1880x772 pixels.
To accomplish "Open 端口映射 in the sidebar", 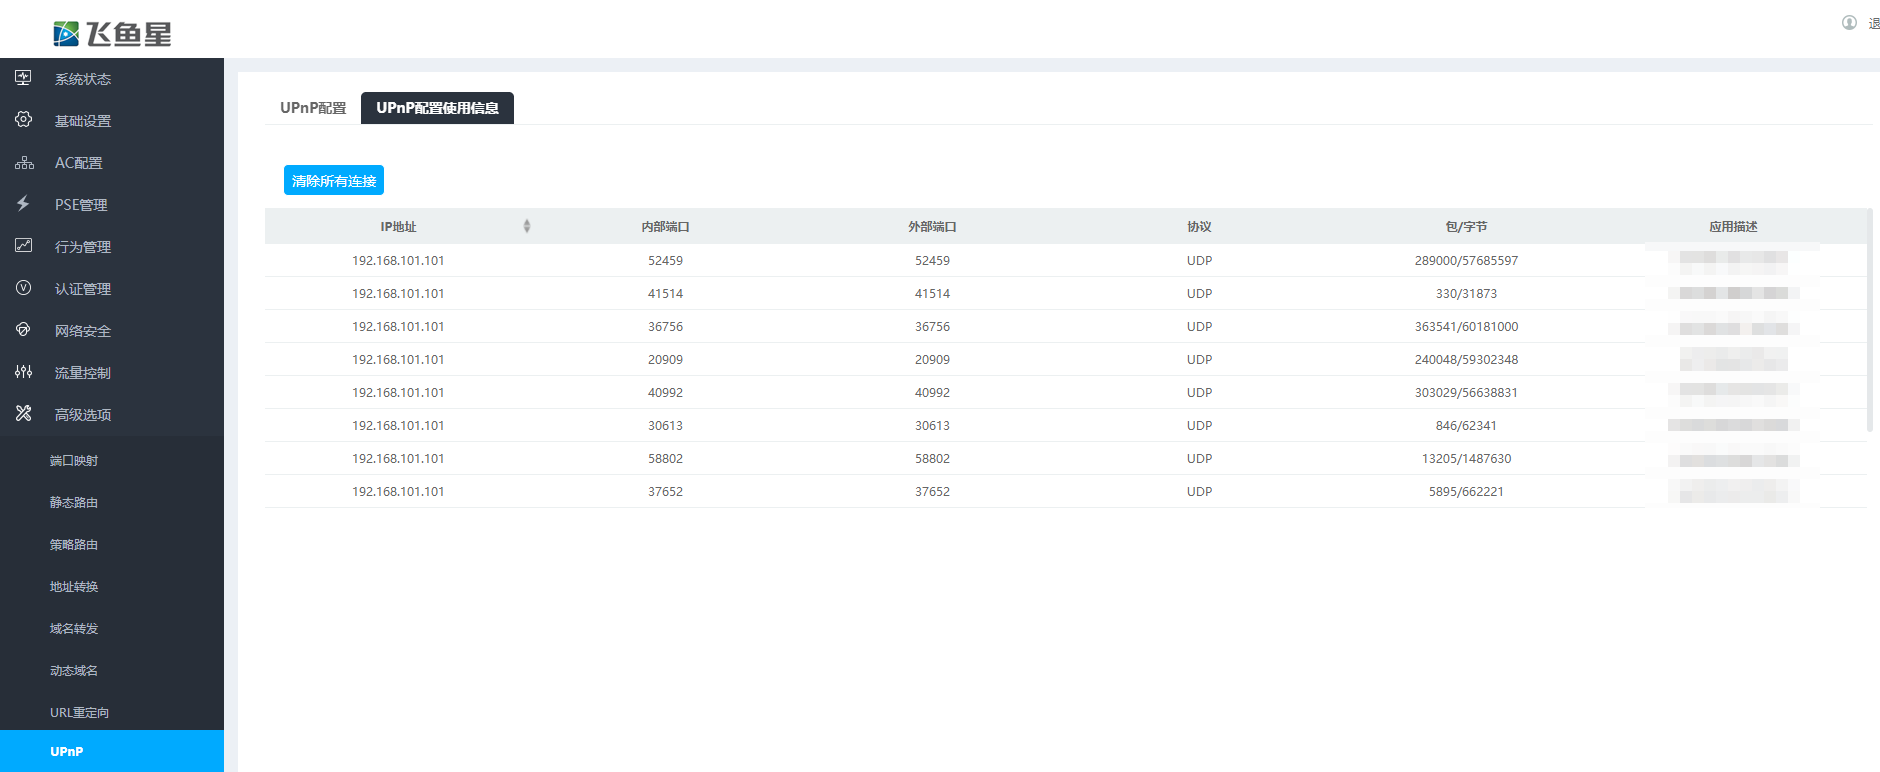I will pyautogui.click(x=74, y=461).
